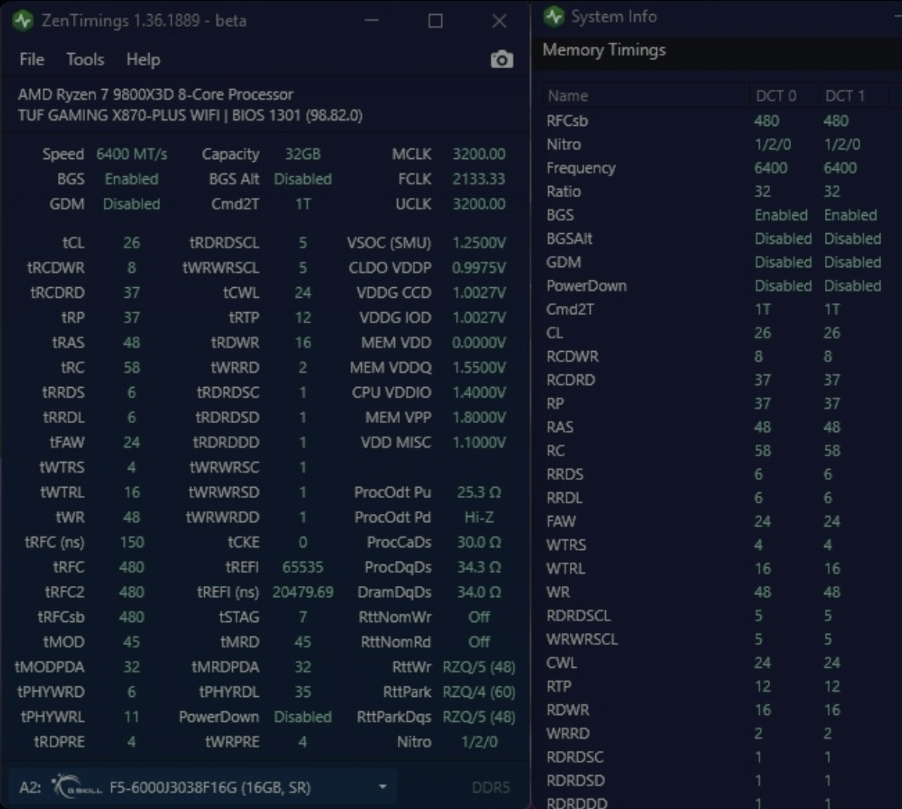Click the MEM VPP value 1.8000V

479,417
